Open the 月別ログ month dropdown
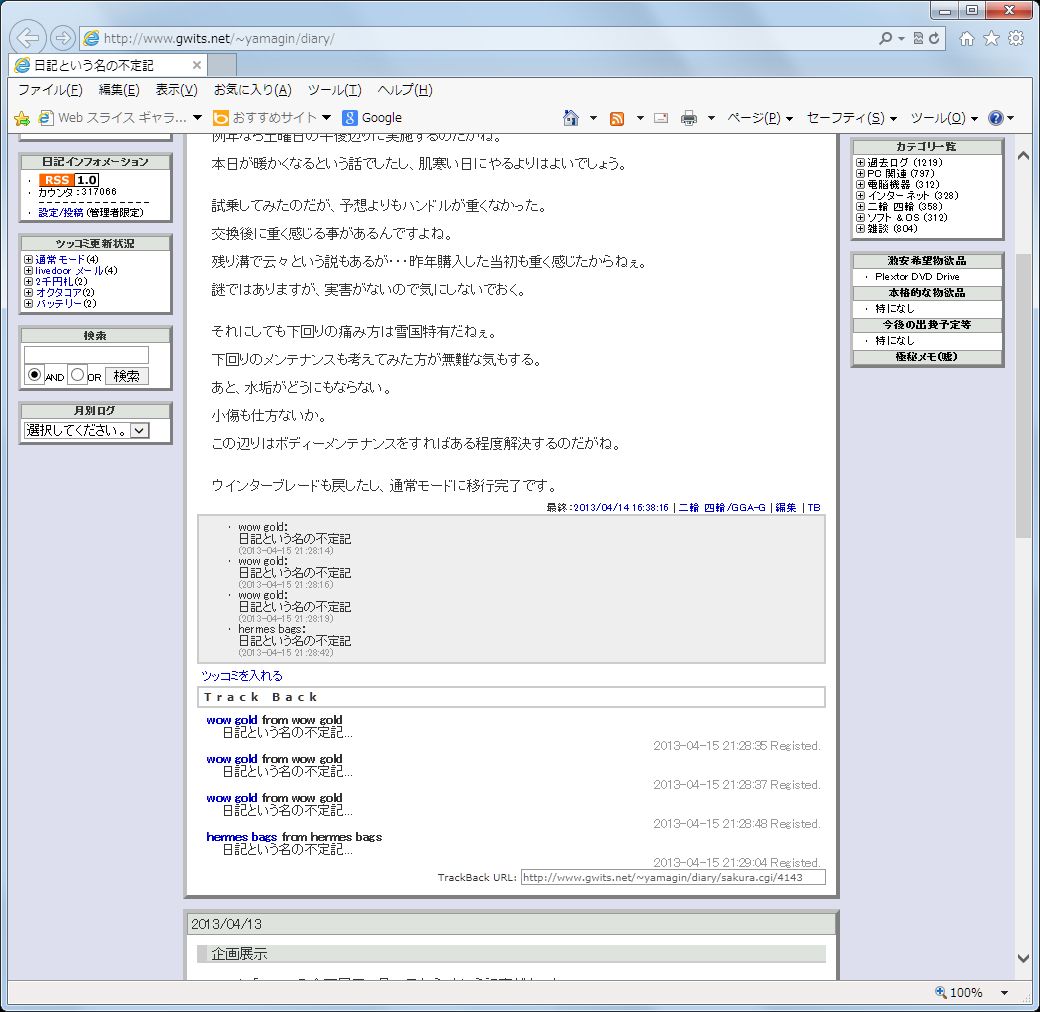The image size is (1040, 1012). [x=139, y=430]
